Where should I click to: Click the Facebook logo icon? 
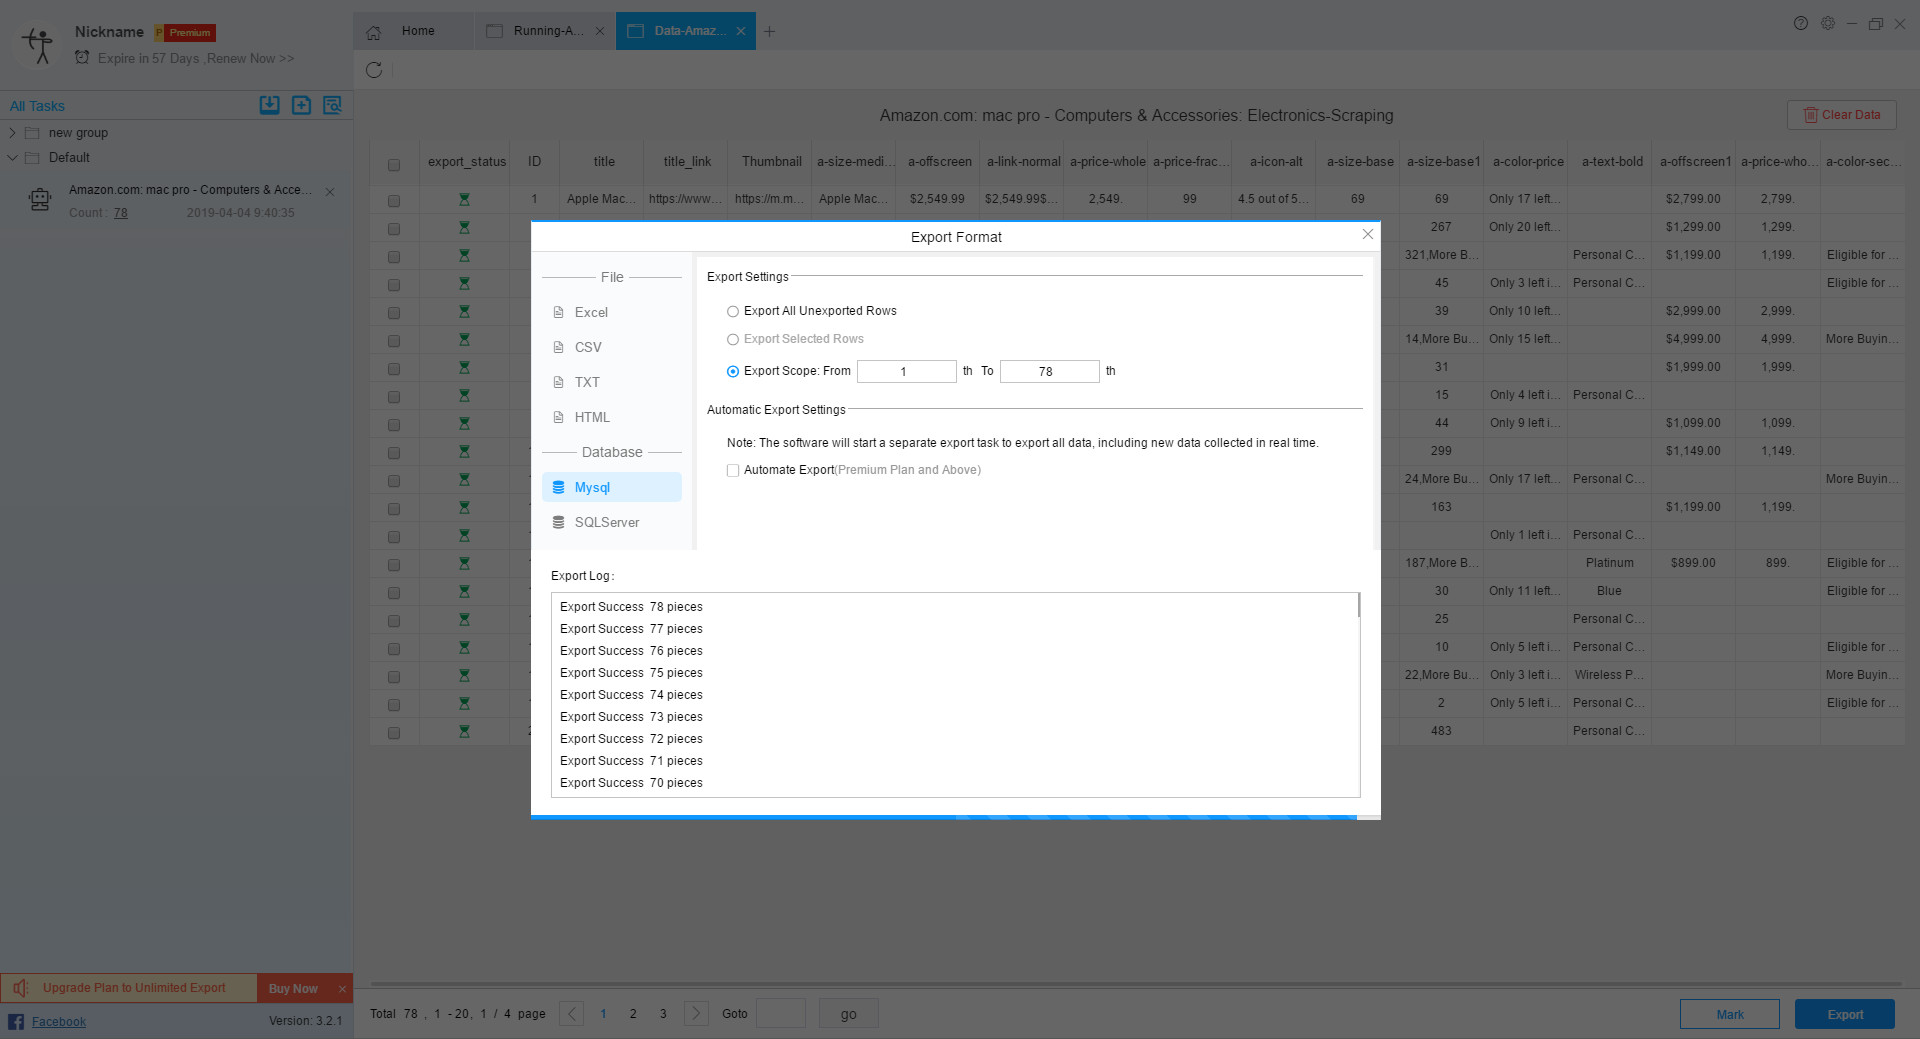[16, 1021]
